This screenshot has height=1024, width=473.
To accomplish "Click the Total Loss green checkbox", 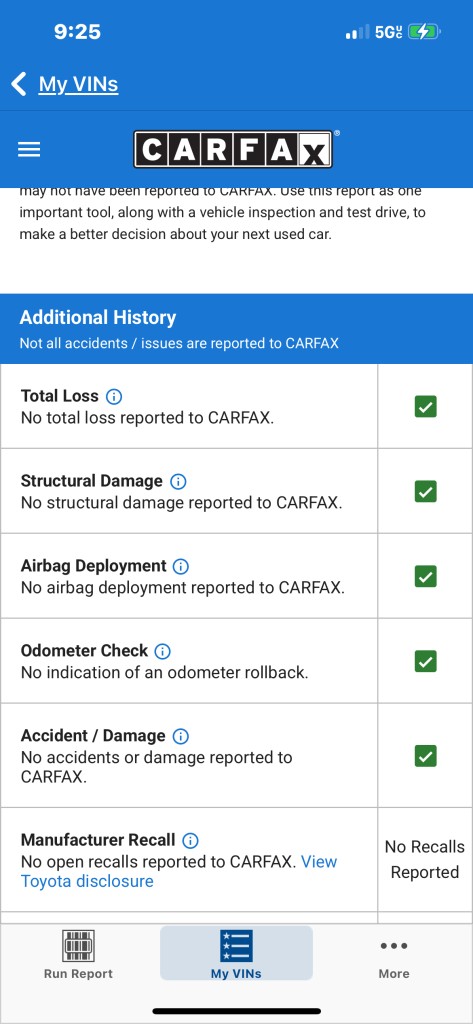I will point(425,407).
